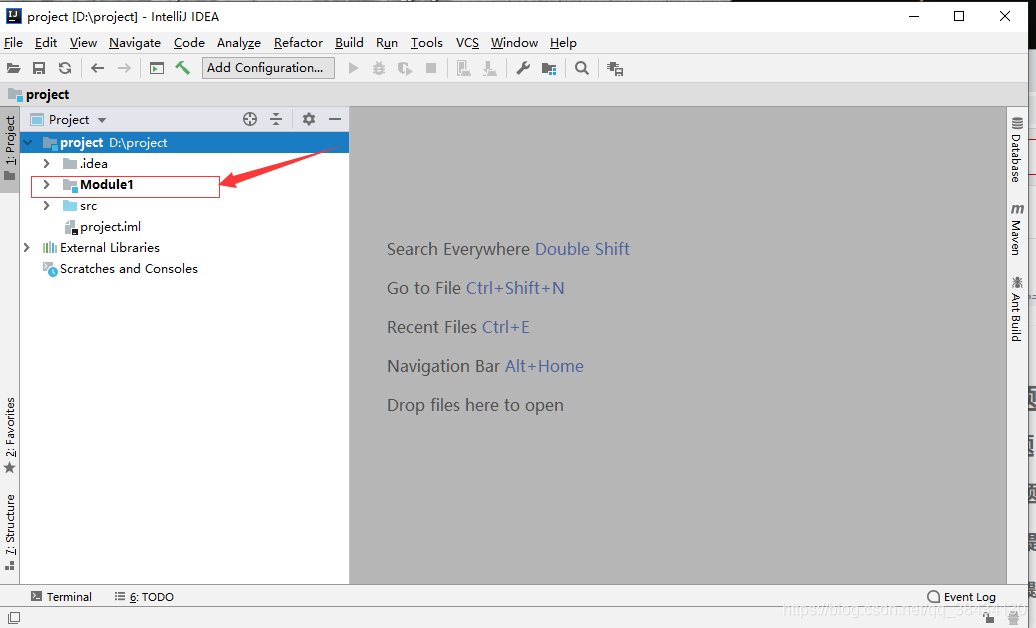Screen dimensions: 1036x628
Task: Open the View menu
Action: pyautogui.click(x=83, y=42)
